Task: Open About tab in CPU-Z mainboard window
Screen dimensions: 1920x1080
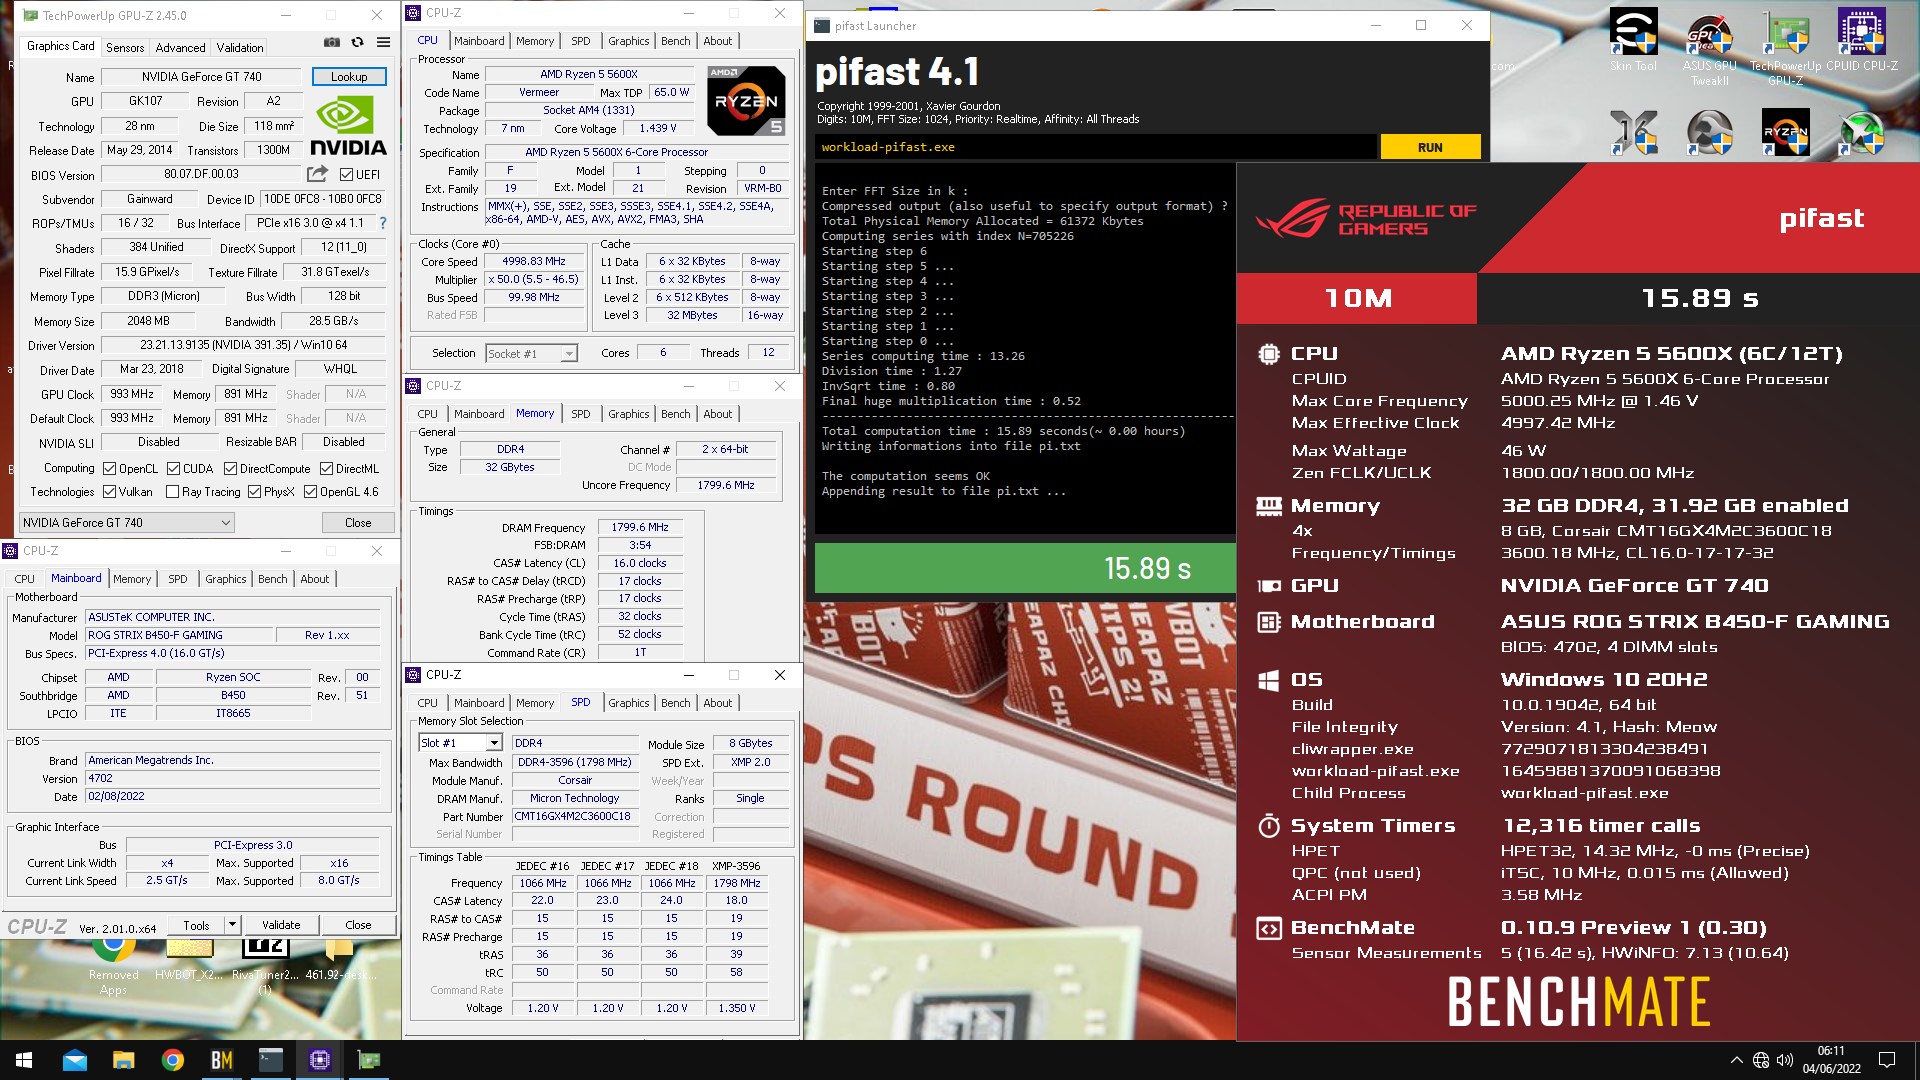Action: (314, 579)
